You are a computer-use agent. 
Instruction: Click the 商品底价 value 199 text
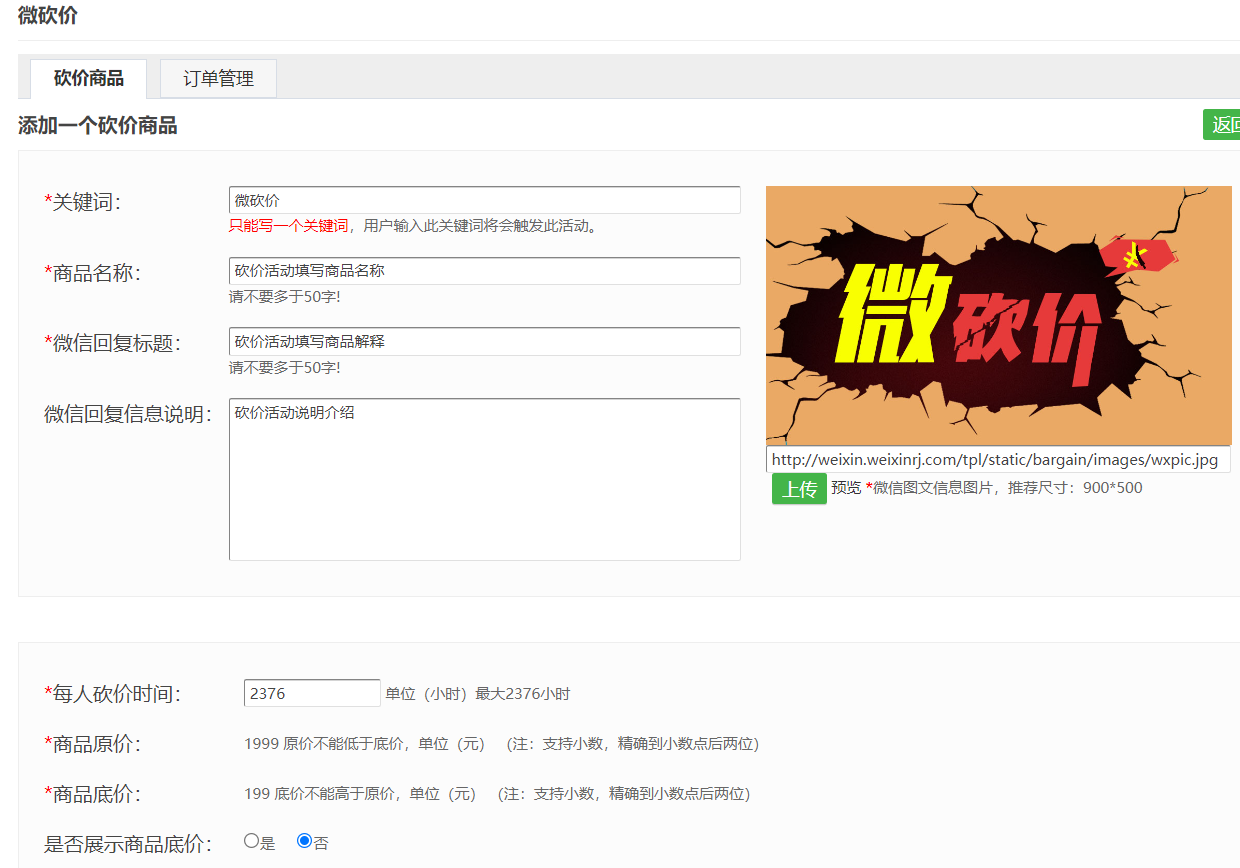257,794
